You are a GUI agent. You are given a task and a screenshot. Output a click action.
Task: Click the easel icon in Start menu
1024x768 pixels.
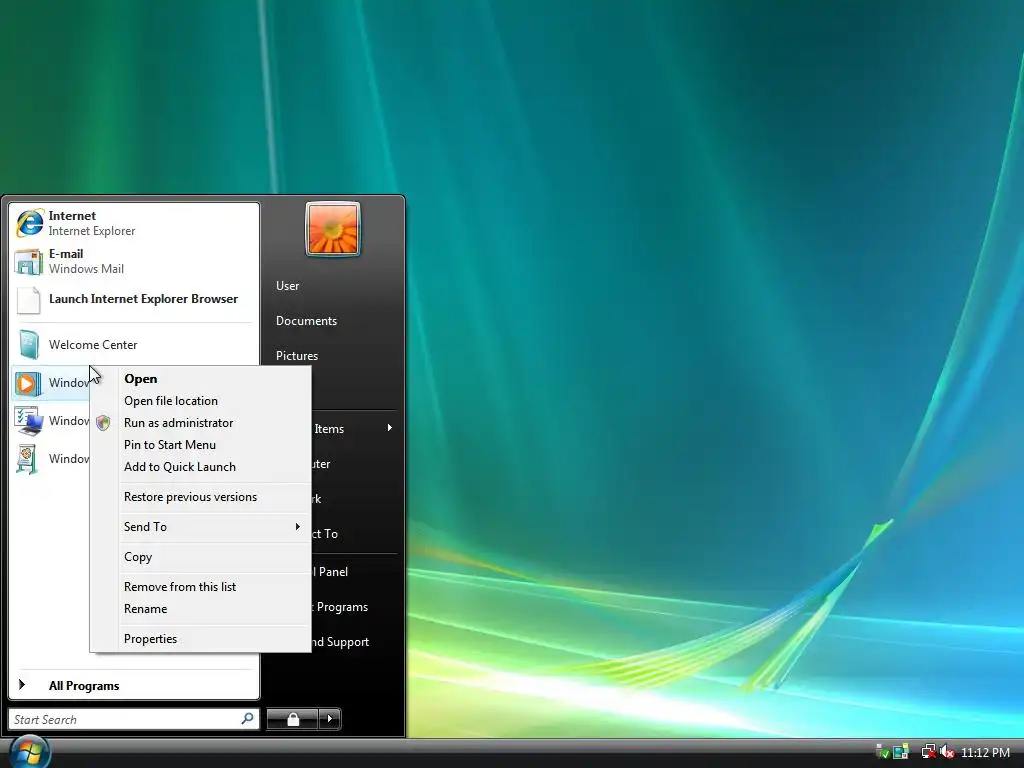27,459
